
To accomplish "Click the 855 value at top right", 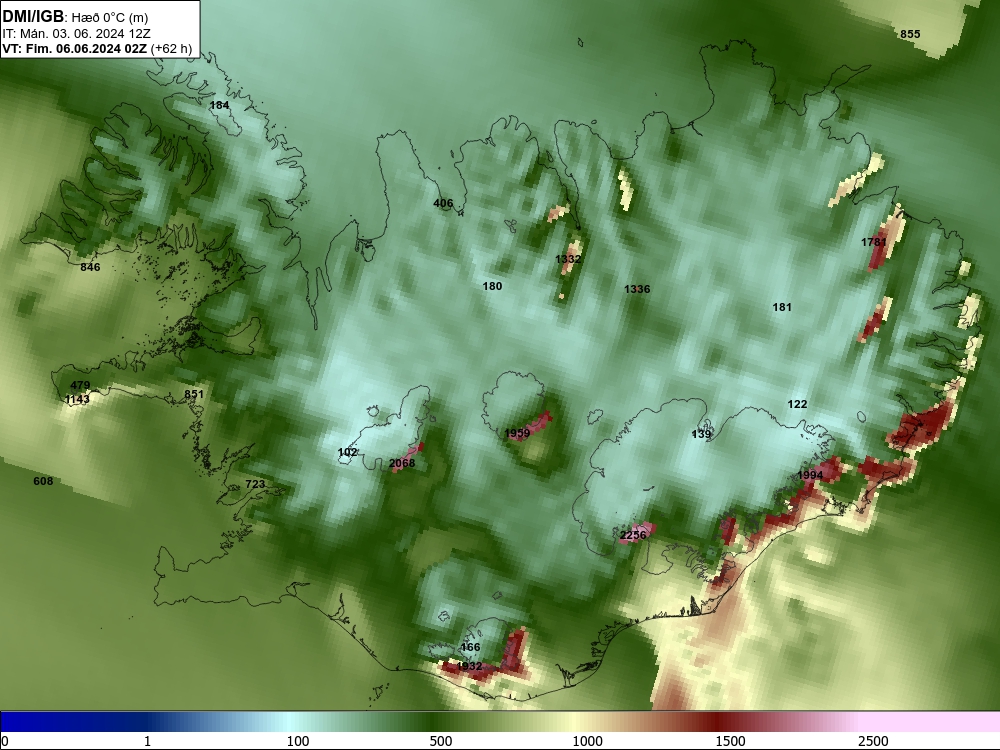I will pos(910,34).
